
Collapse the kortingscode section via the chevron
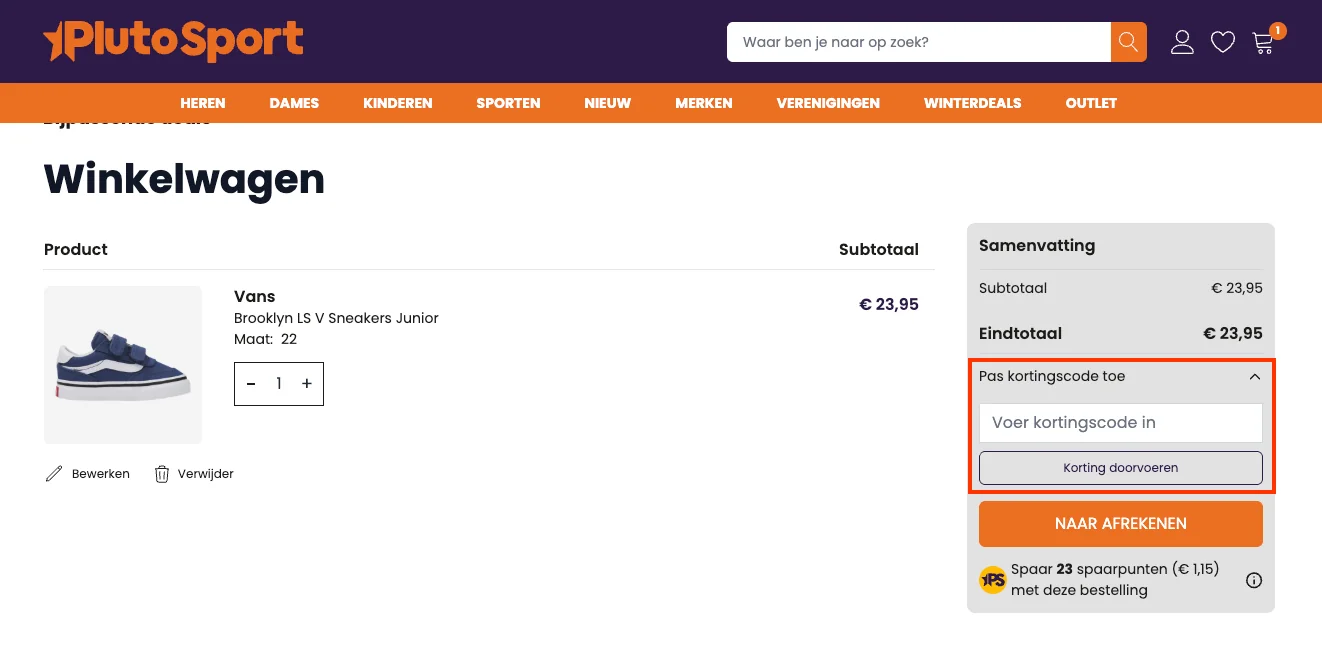[1254, 376]
